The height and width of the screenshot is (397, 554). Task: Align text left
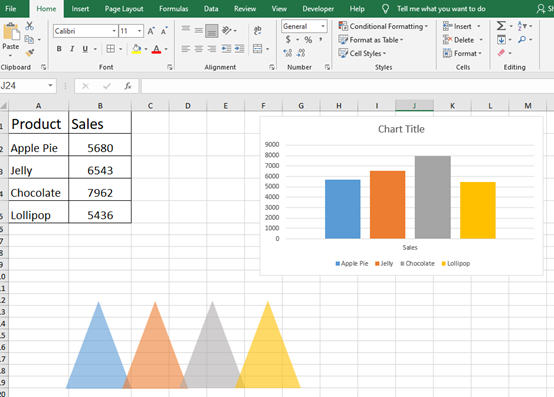[186, 49]
